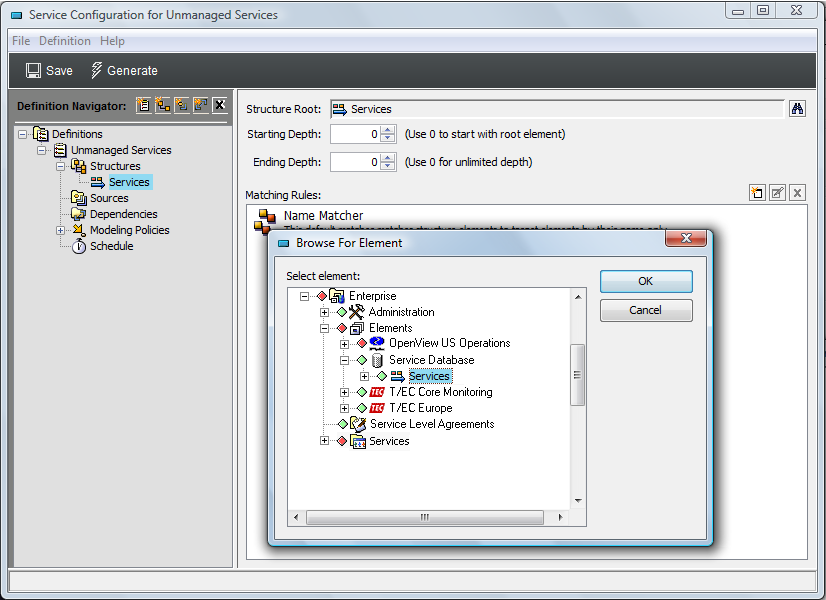Select T/EC Core Monitoring element

click(441, 392)
